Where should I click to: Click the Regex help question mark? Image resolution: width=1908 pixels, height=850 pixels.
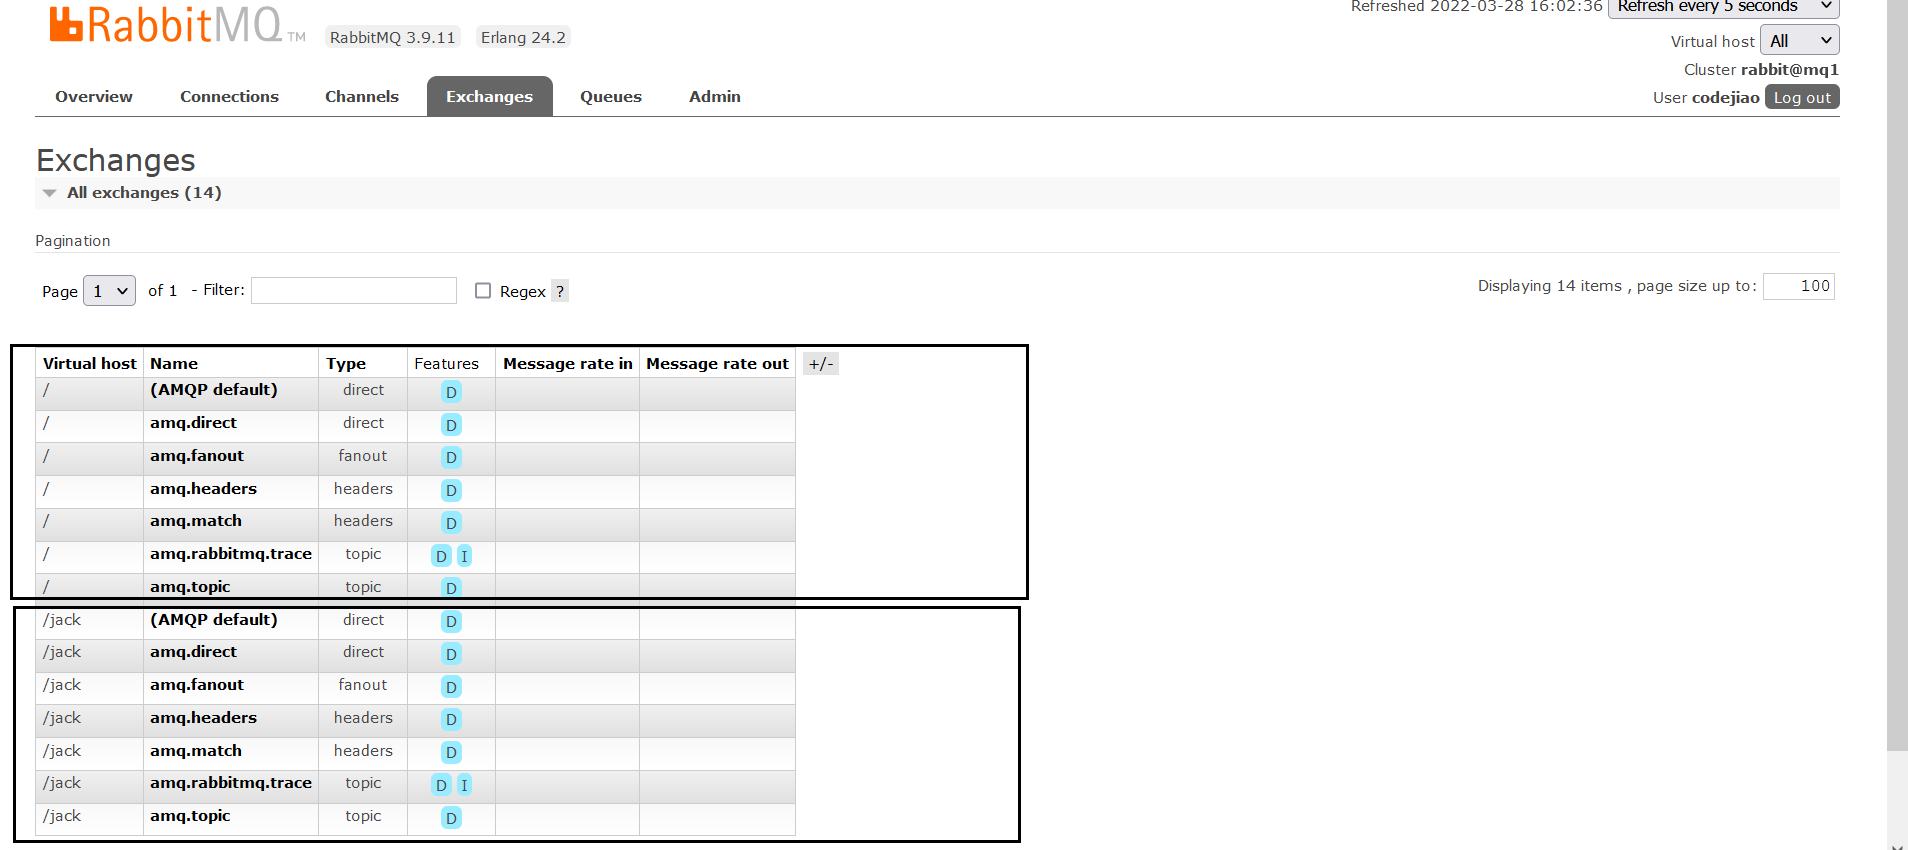click(x=560, y=291)
